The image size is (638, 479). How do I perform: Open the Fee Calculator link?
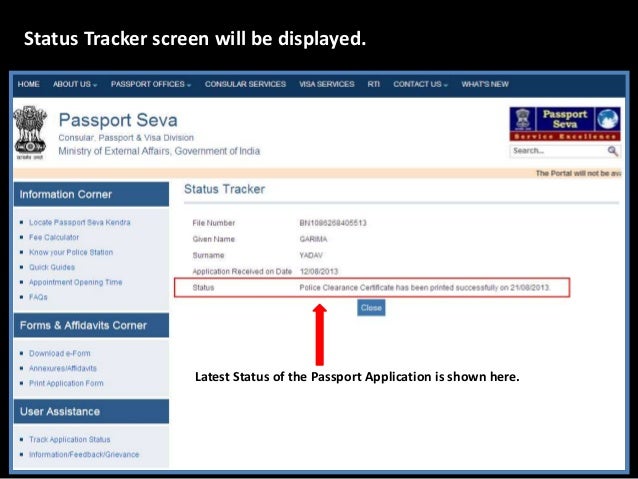pos(54,237)
